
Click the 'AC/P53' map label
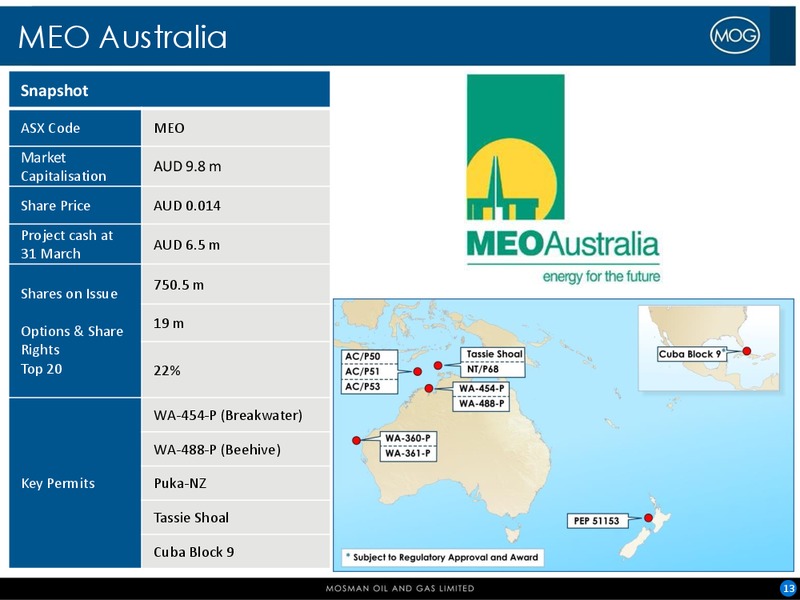pyautogui.click(x=363, y=386)
